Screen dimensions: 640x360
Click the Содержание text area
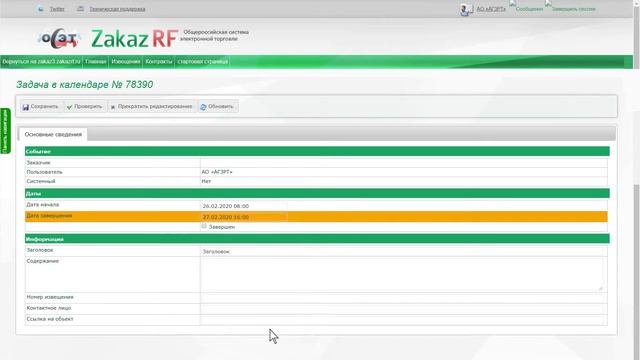pos(402,274)
